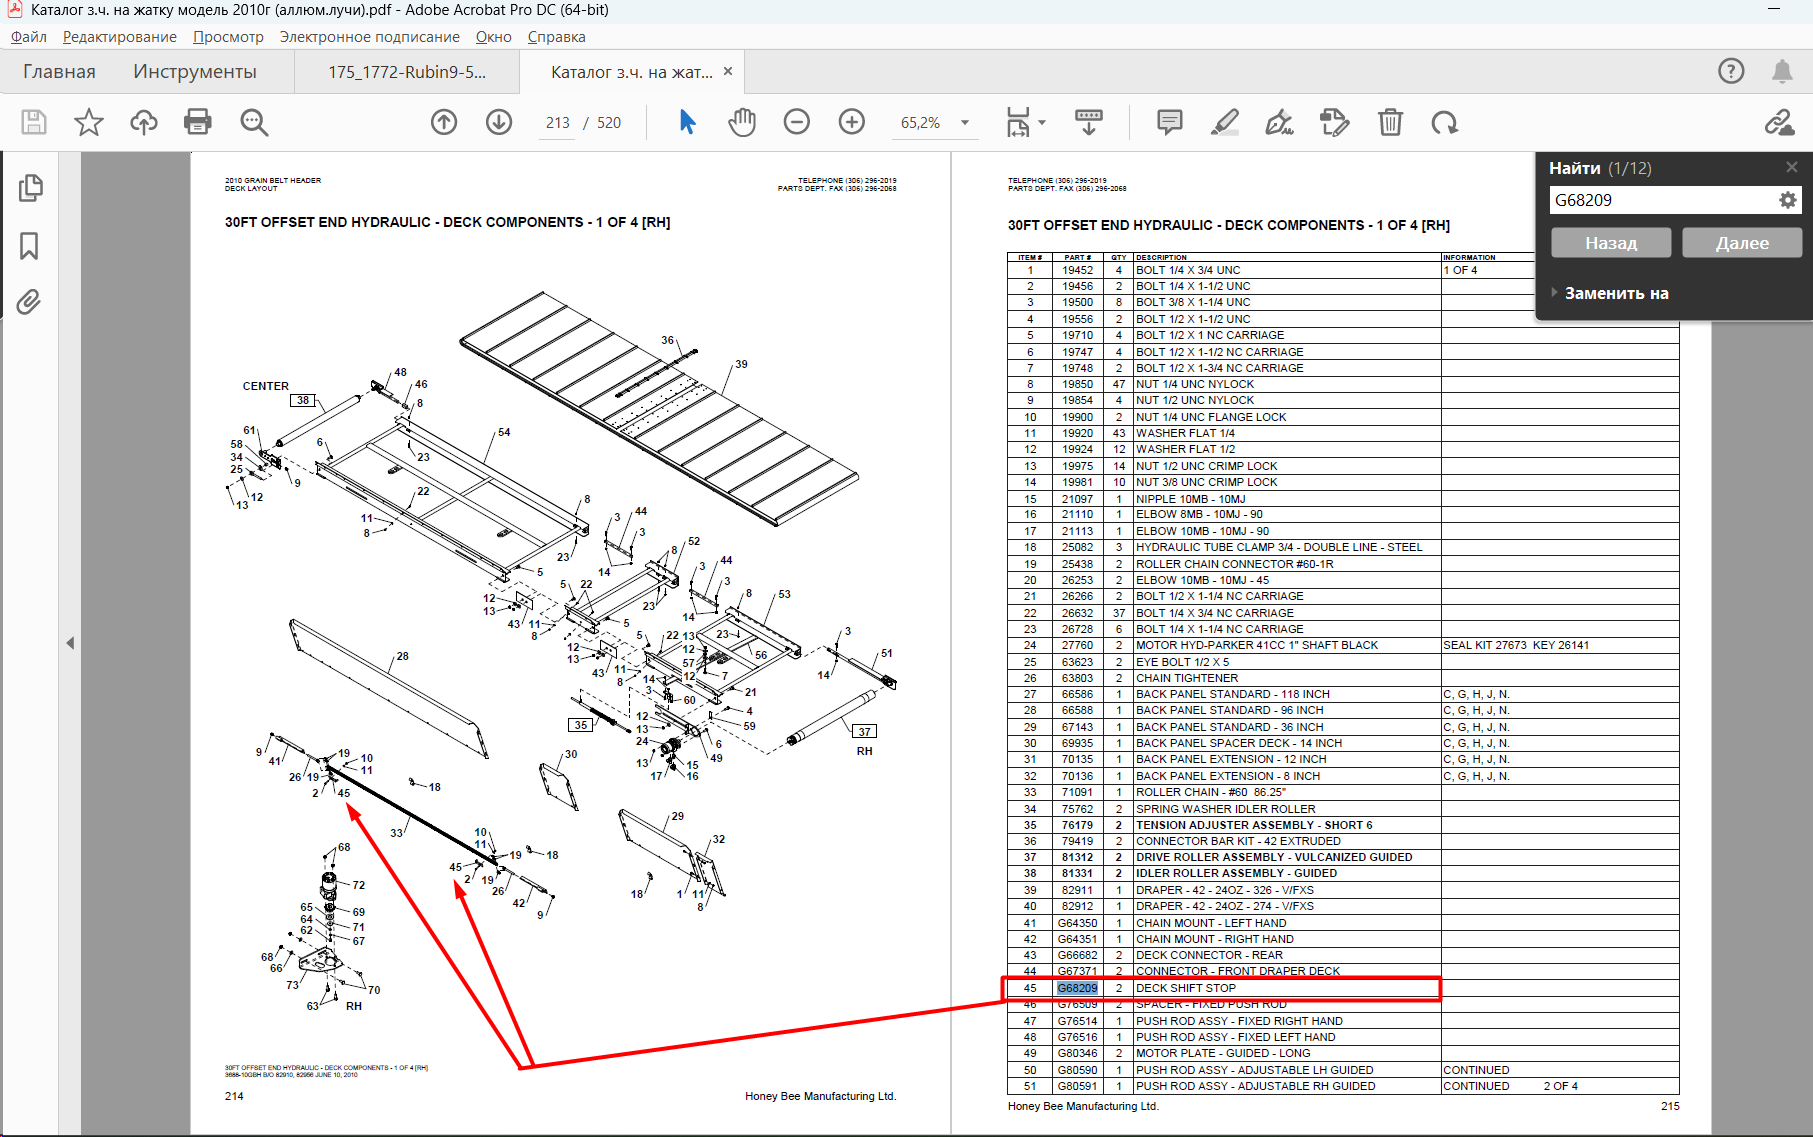
Task: Click part number 81312 cell
Action: tap(1077, 857)
